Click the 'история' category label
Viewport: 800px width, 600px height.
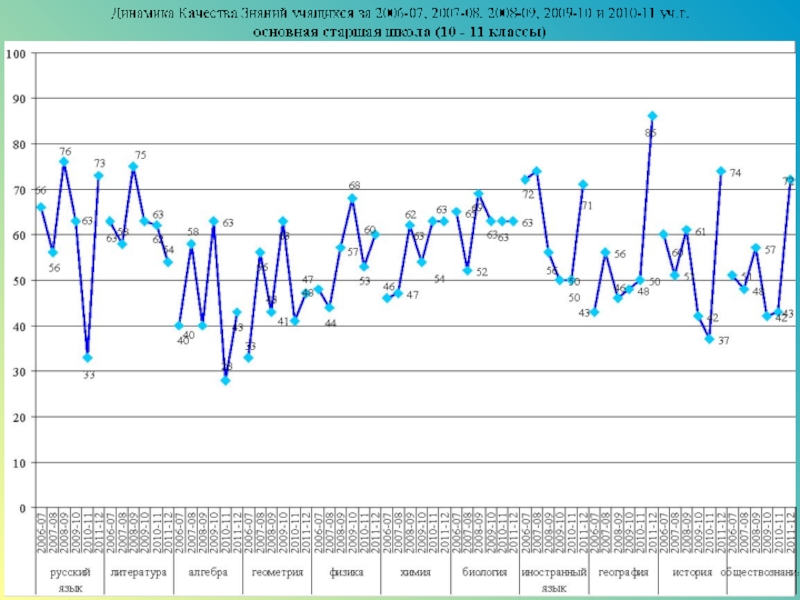(x=692, y=572)
